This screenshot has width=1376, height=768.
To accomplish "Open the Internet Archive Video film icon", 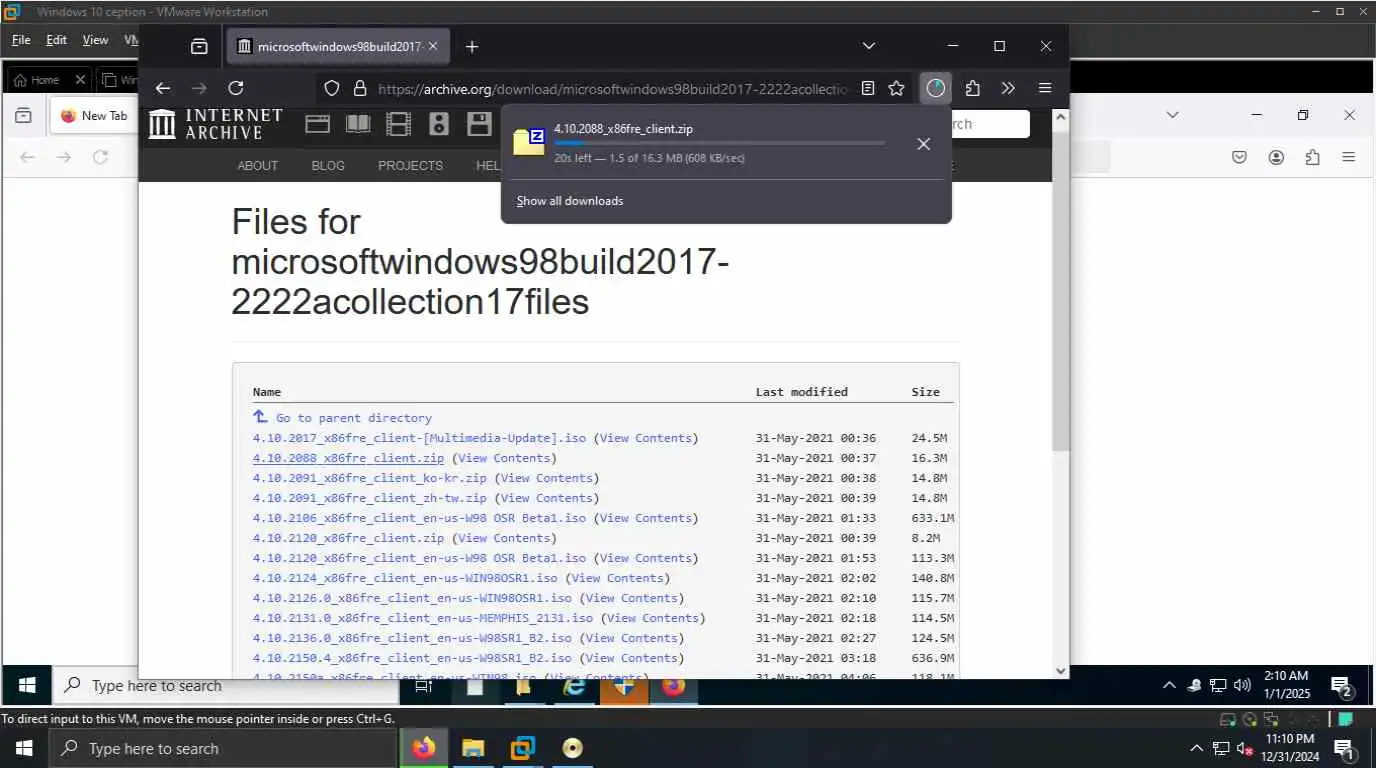I will point(398,124).
